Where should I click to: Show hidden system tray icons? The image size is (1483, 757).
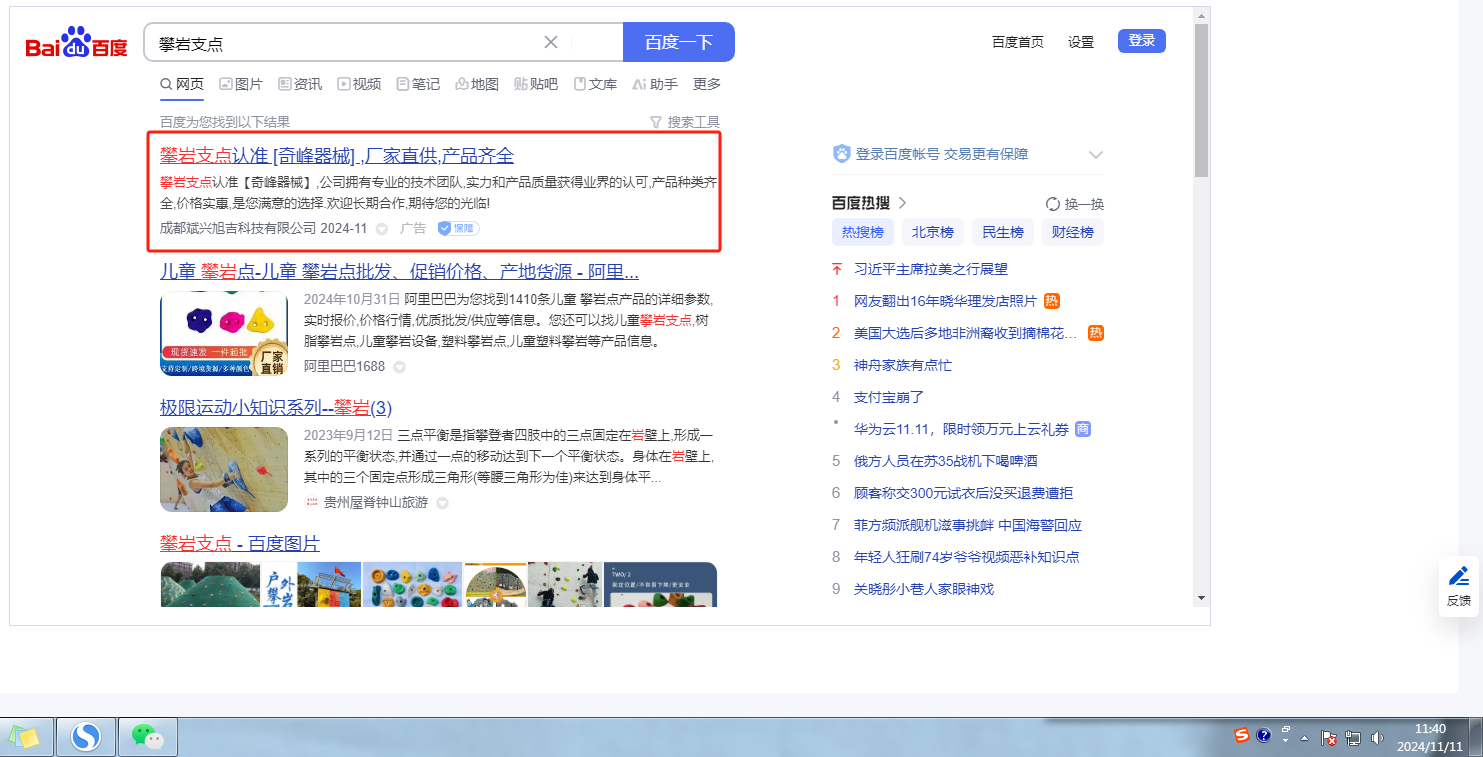click(1303, 738)
